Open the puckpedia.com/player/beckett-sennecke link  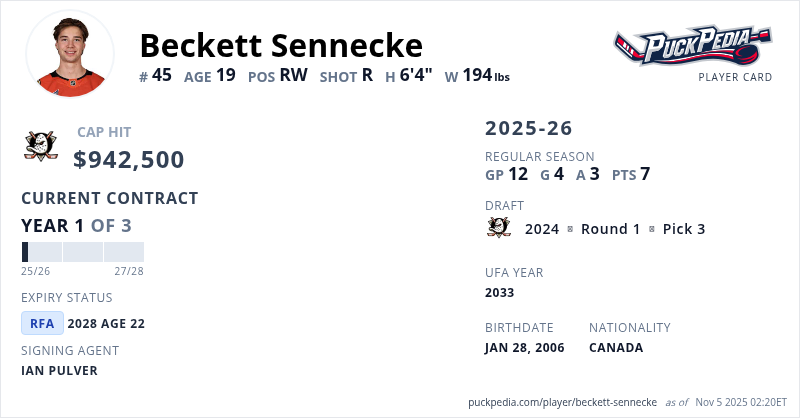coord(563,402)
